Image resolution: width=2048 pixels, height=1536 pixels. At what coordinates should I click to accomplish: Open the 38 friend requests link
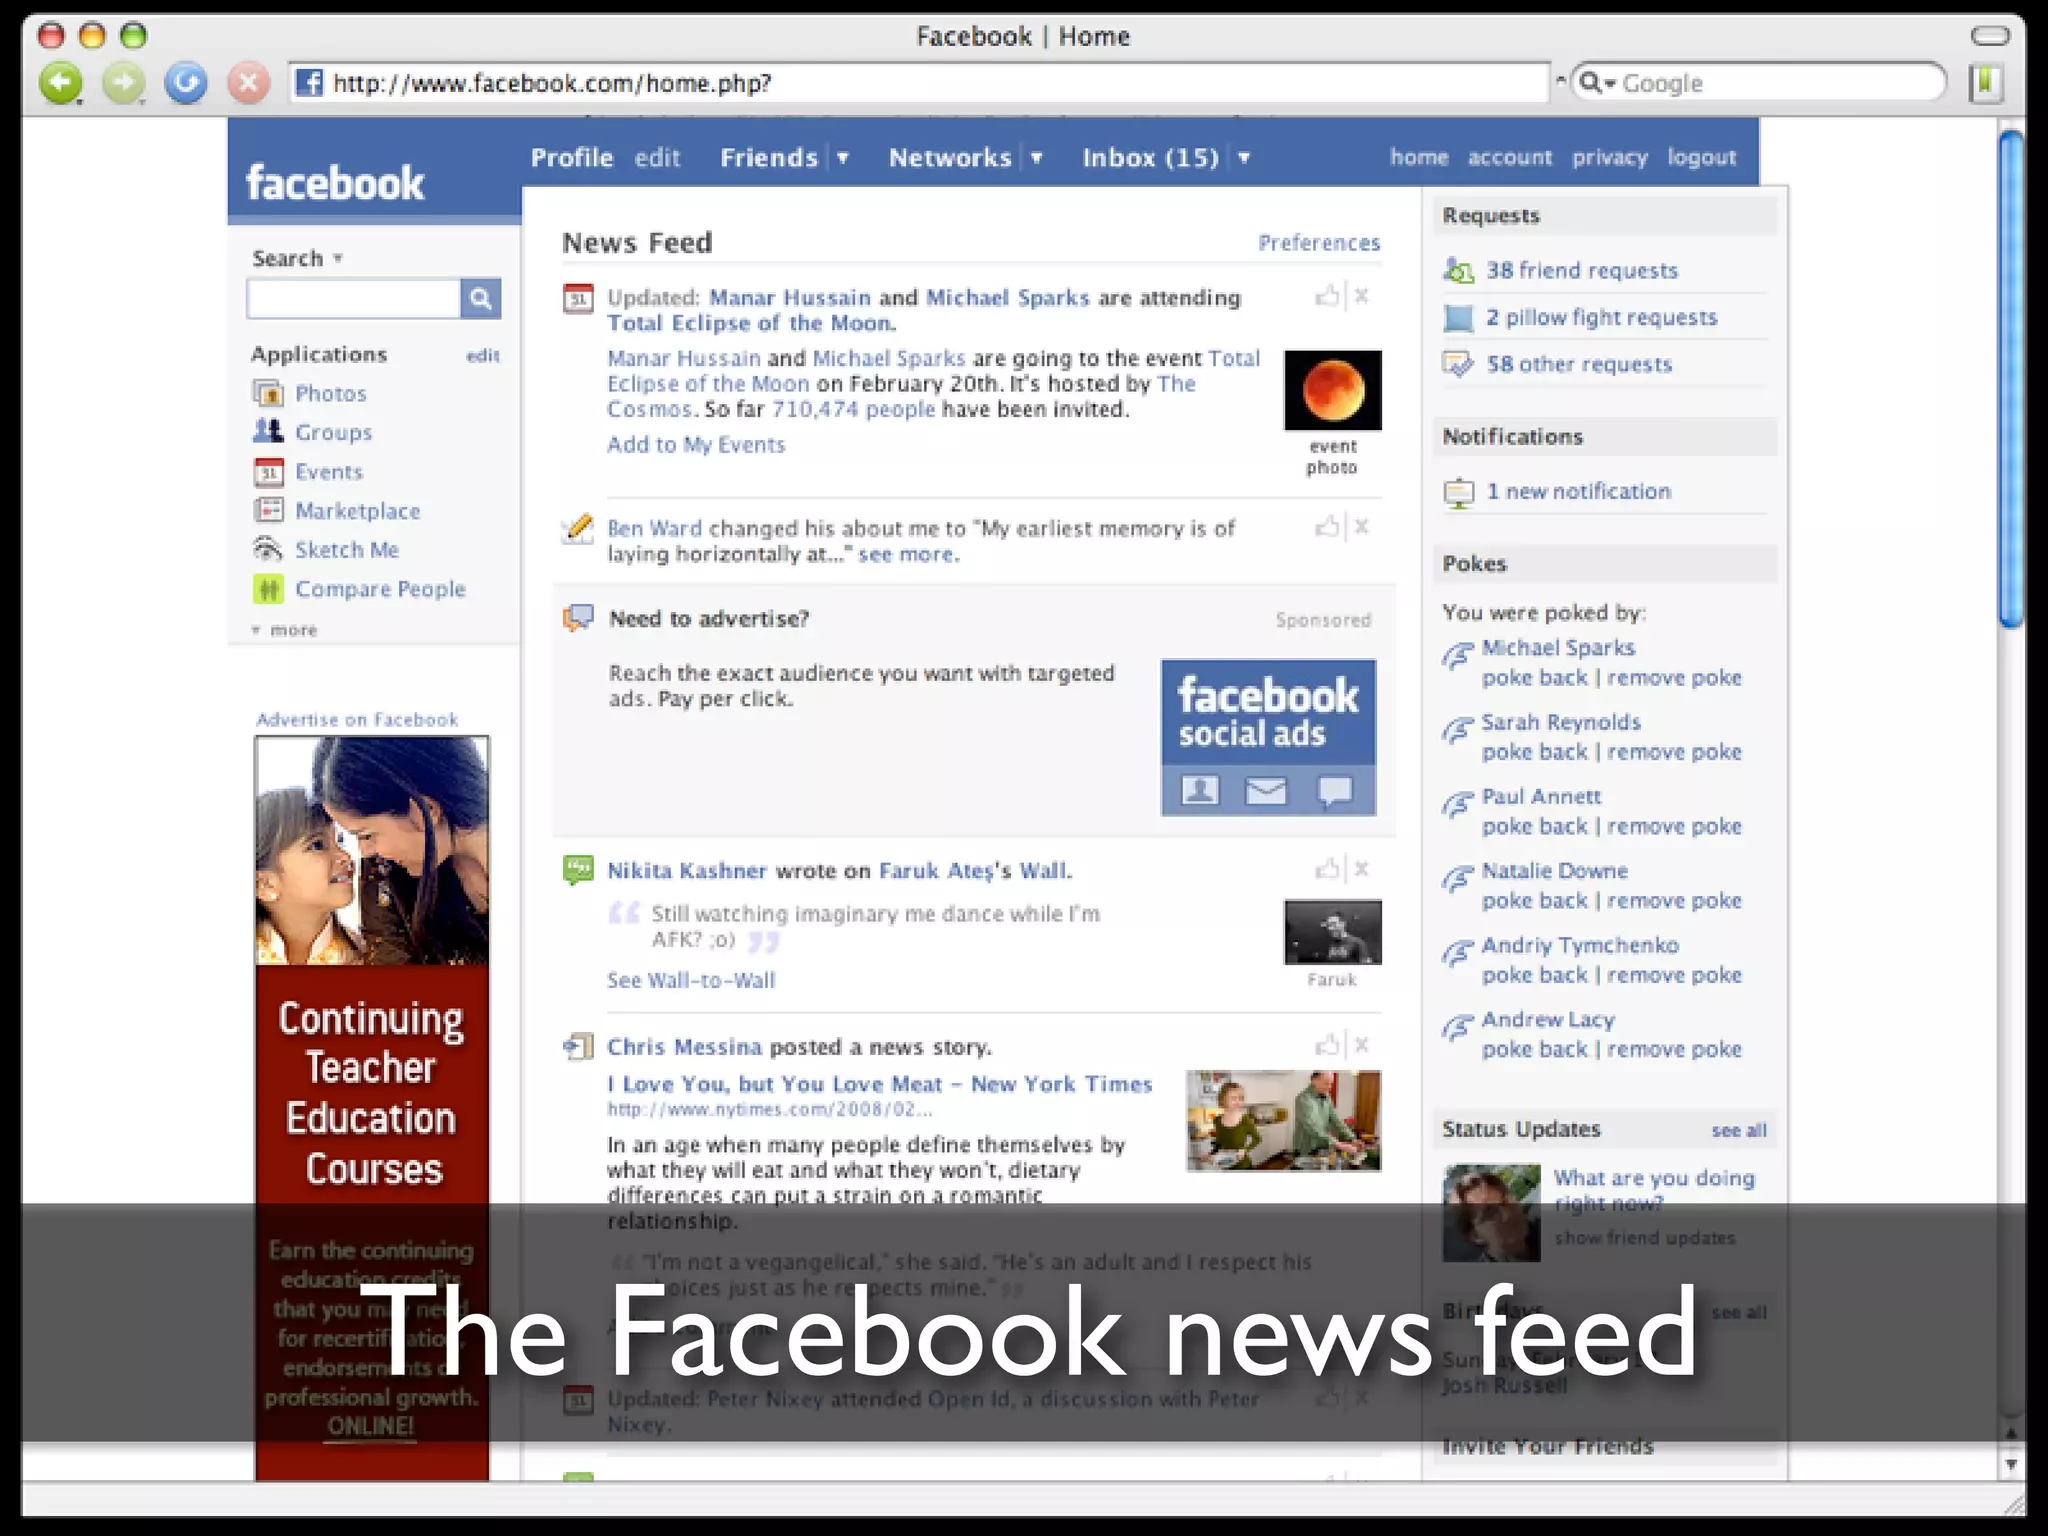tap(1582, 270)
